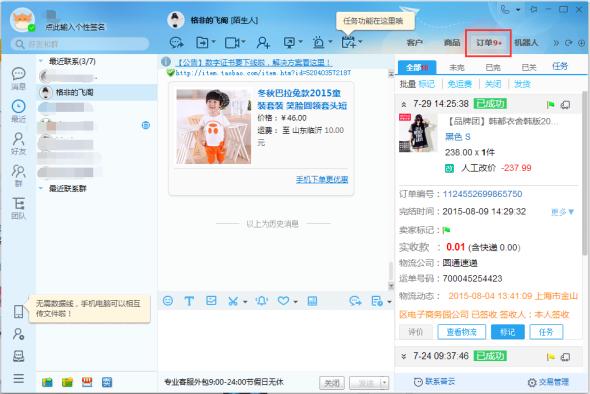Click the phone call icon in title bar

[505, 9]
